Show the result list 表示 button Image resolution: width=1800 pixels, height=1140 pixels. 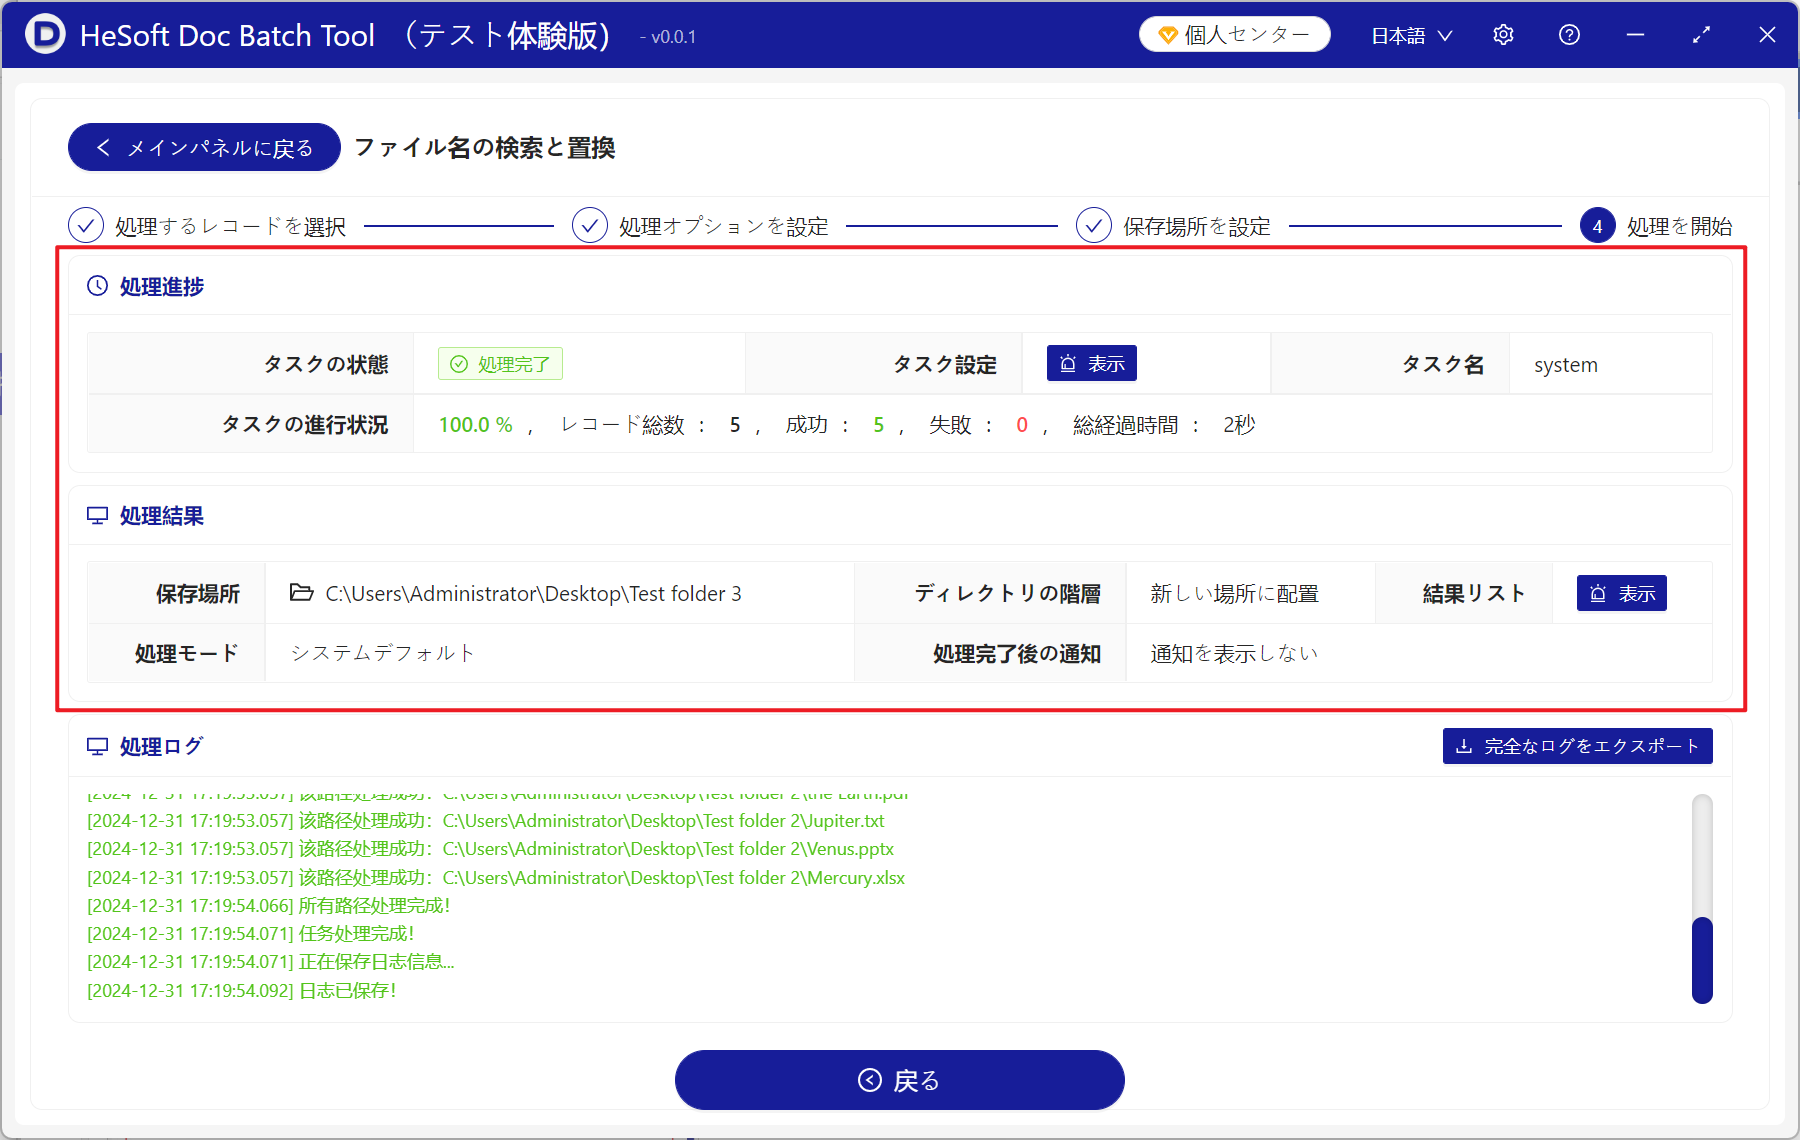[x=1621, y=593]
